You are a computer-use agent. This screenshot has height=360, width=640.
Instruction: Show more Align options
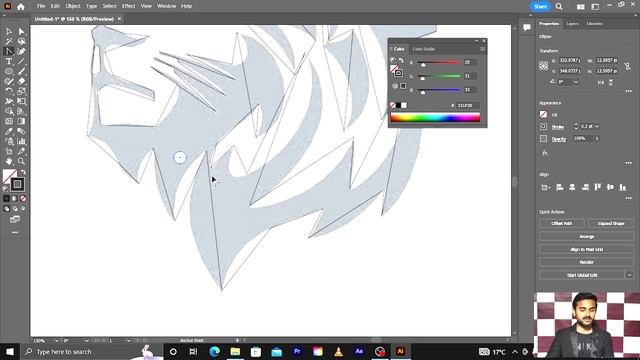click(629, 198)
